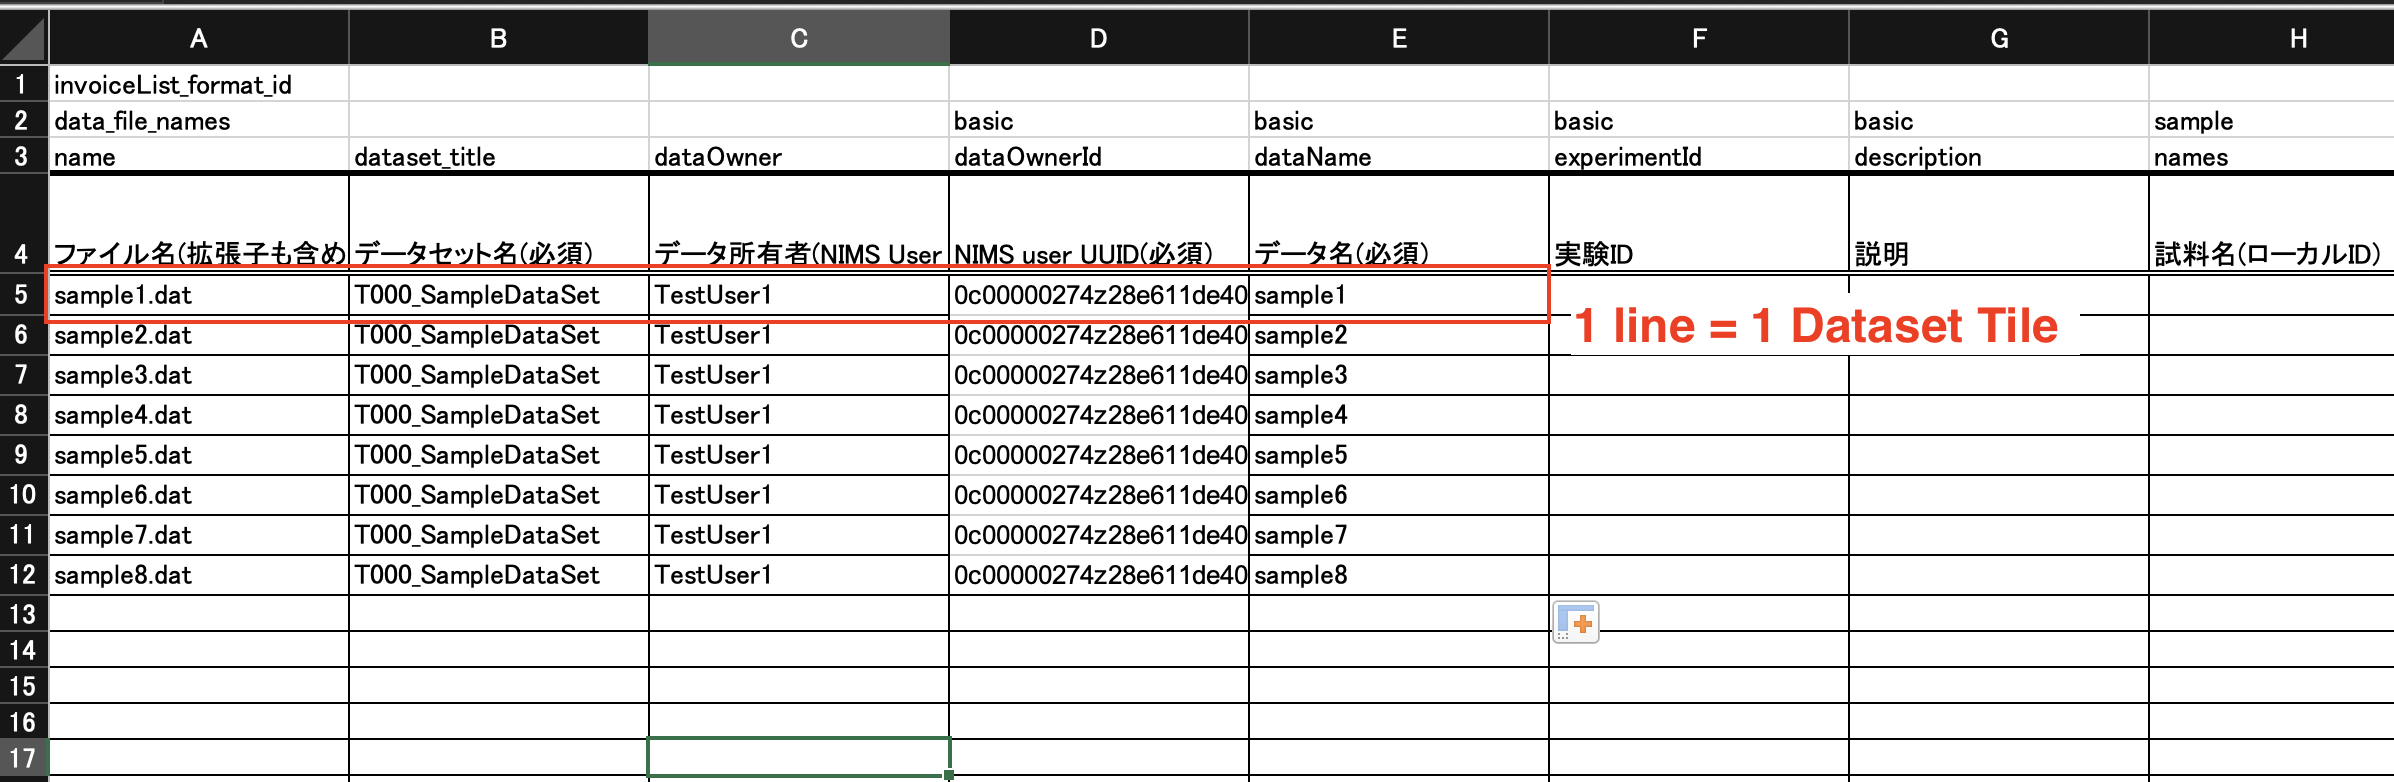
Task: Select the sample8 data name cell
Action: [x=1398, y=575]
